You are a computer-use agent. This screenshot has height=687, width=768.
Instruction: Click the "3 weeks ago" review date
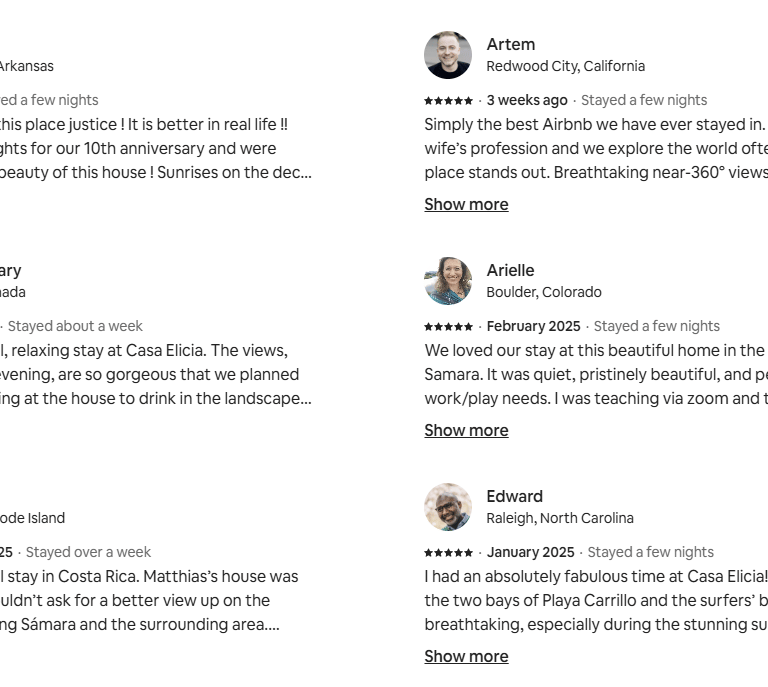click(527, 100)
